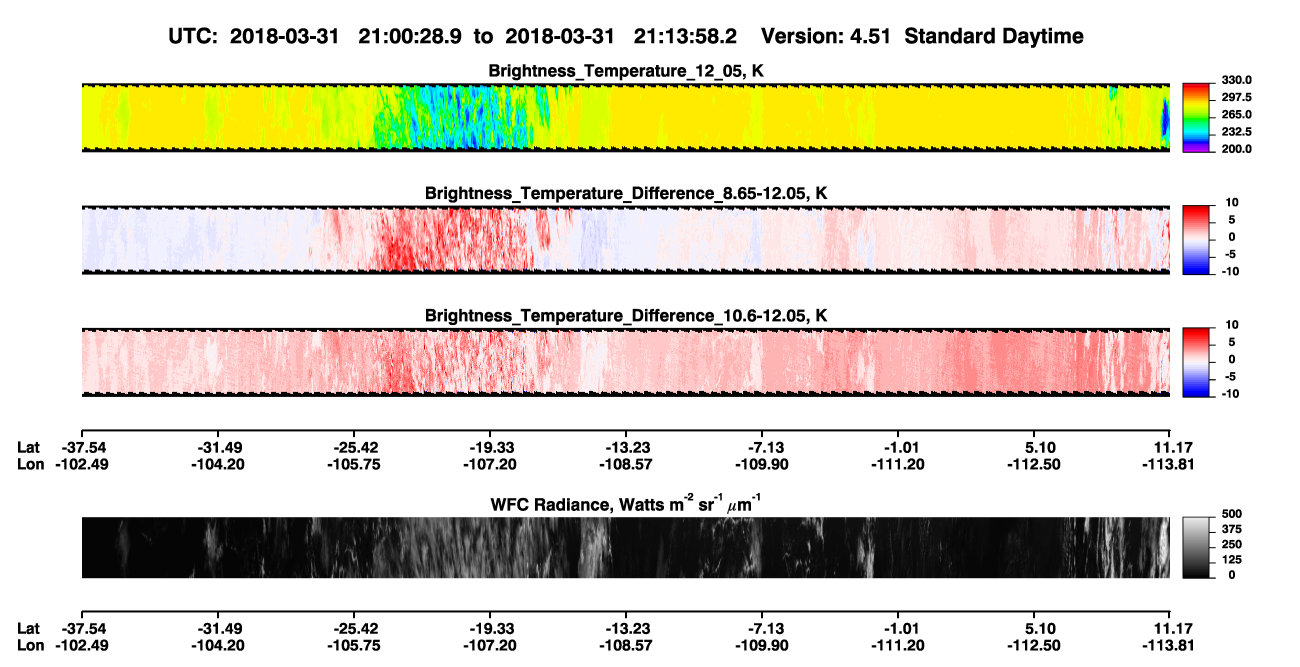Click the end time '21:13:58.2' in header
The image size is (1300, 667).
click(684, 36)
